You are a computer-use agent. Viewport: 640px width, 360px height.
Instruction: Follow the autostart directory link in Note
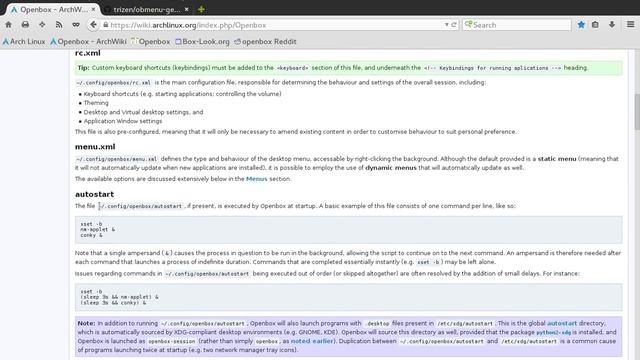562,323
